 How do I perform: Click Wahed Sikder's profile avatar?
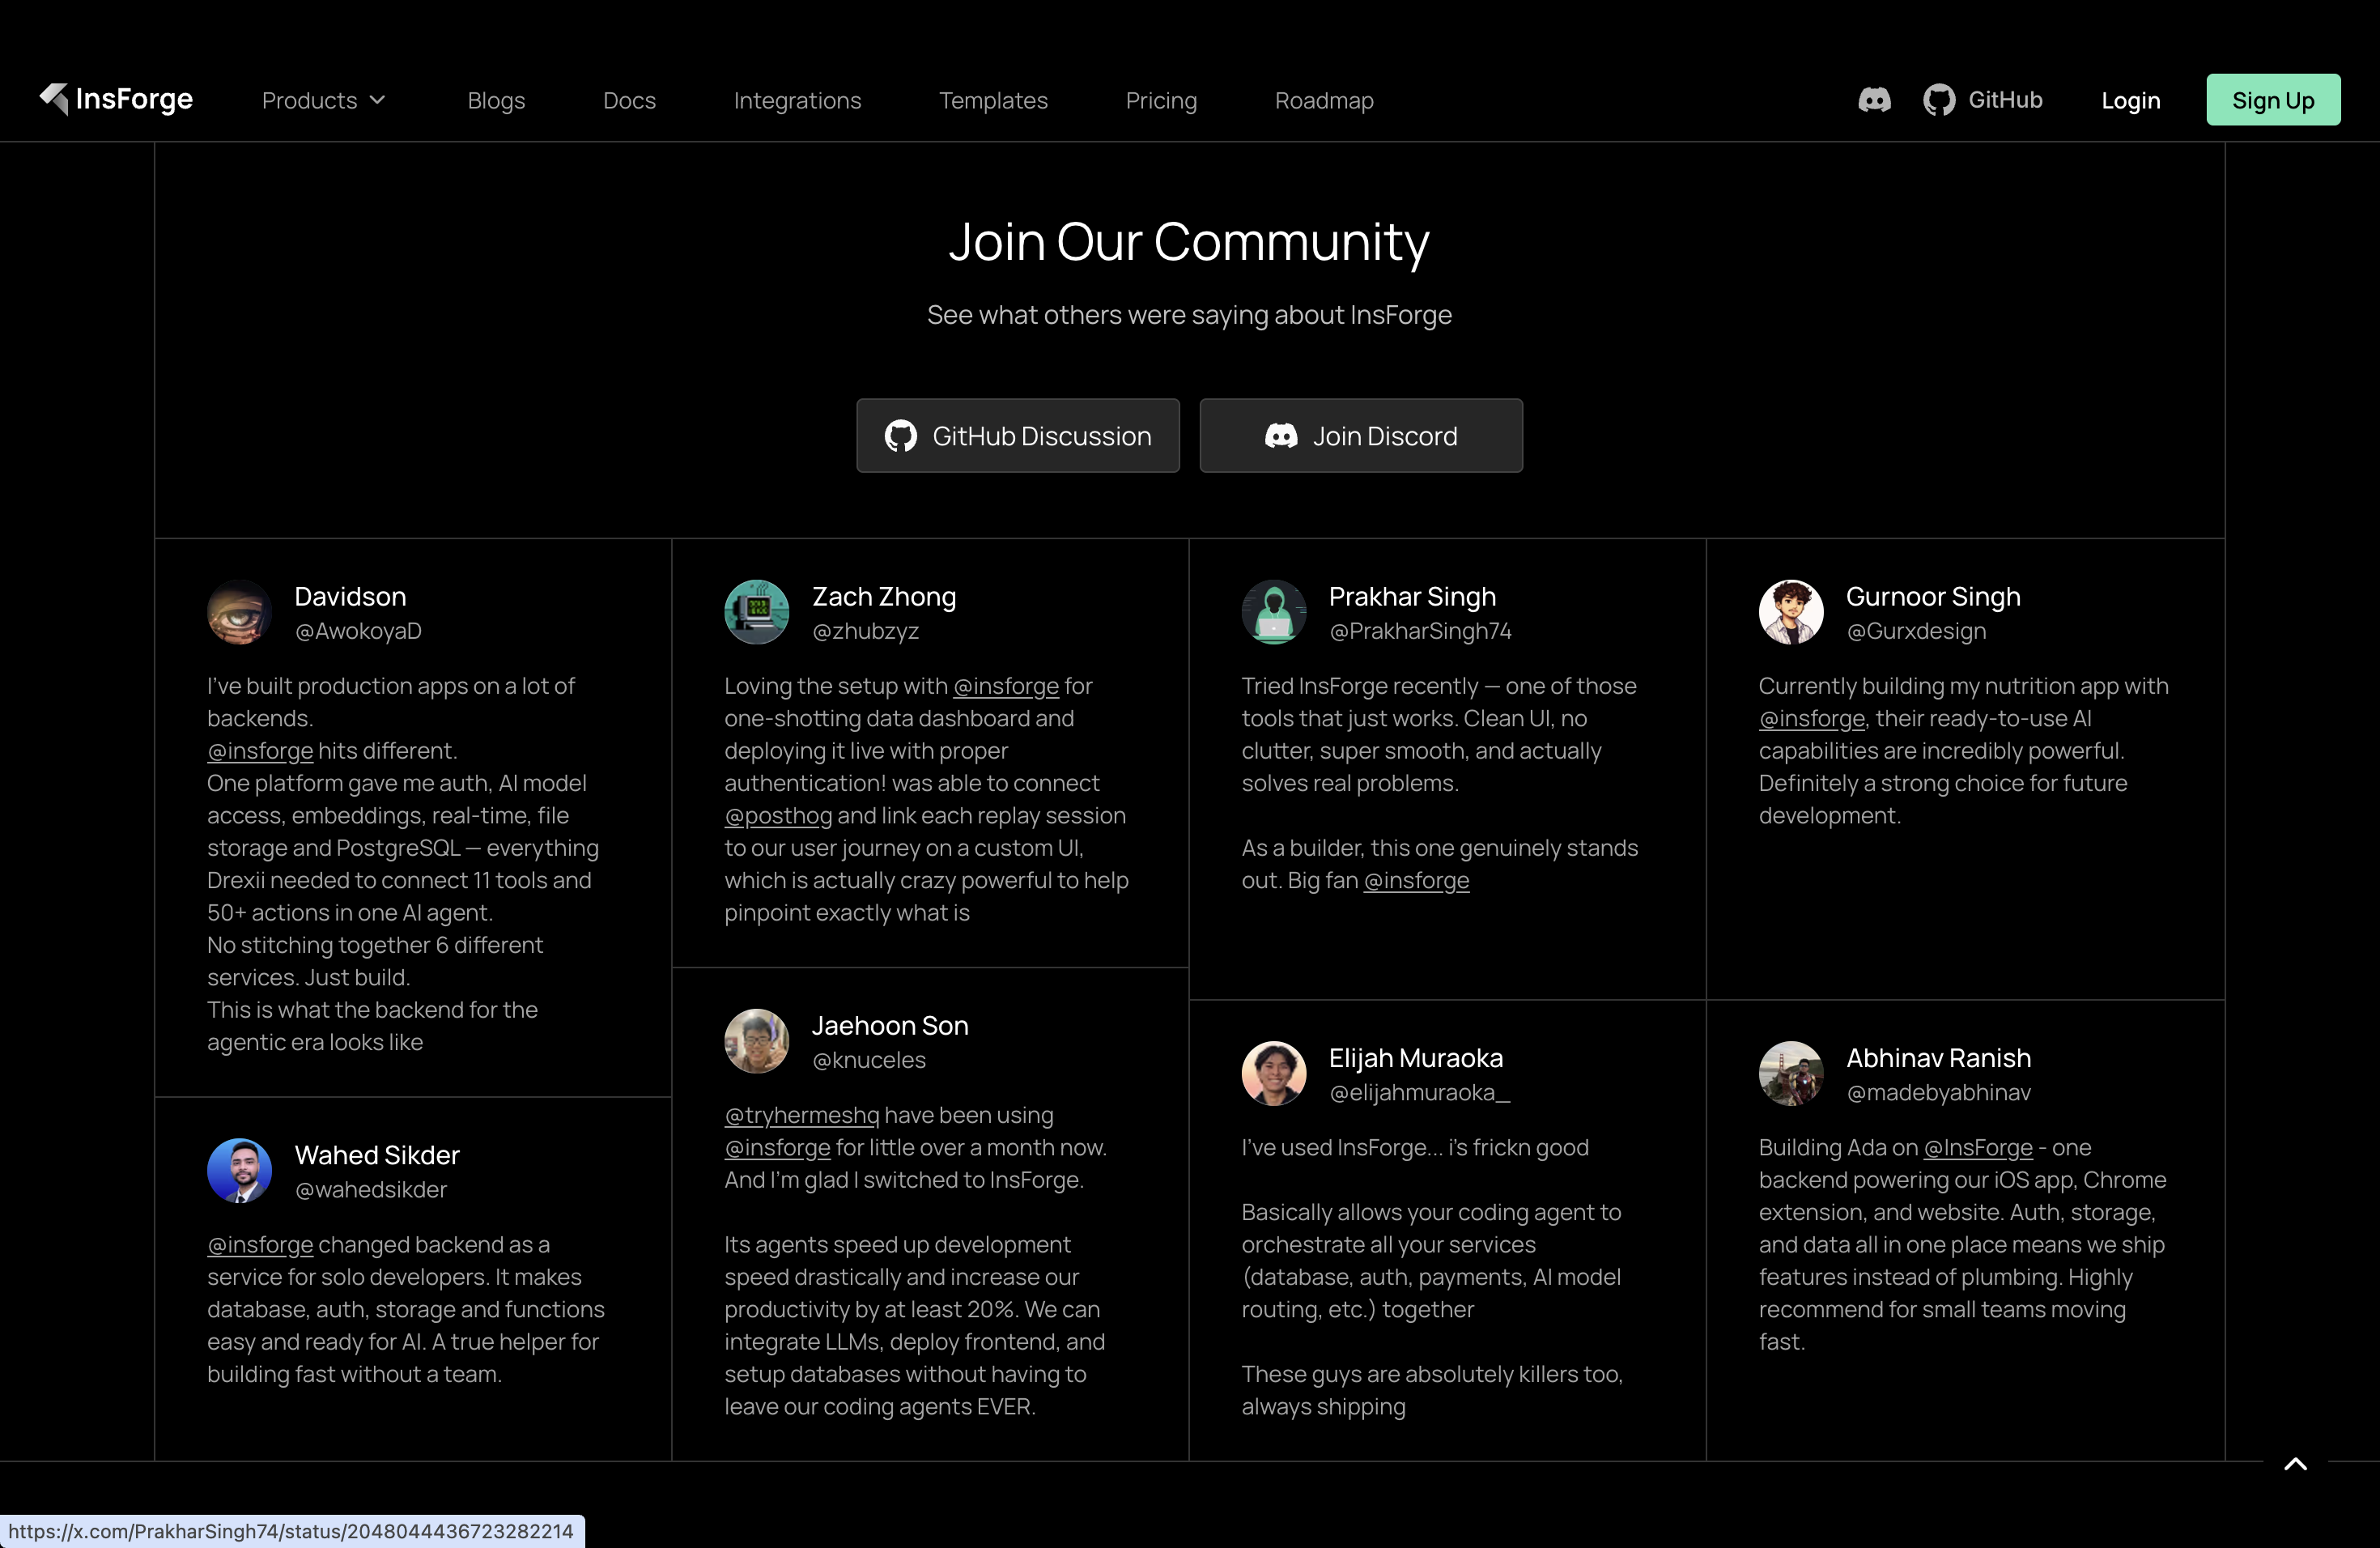[239, 1171]
